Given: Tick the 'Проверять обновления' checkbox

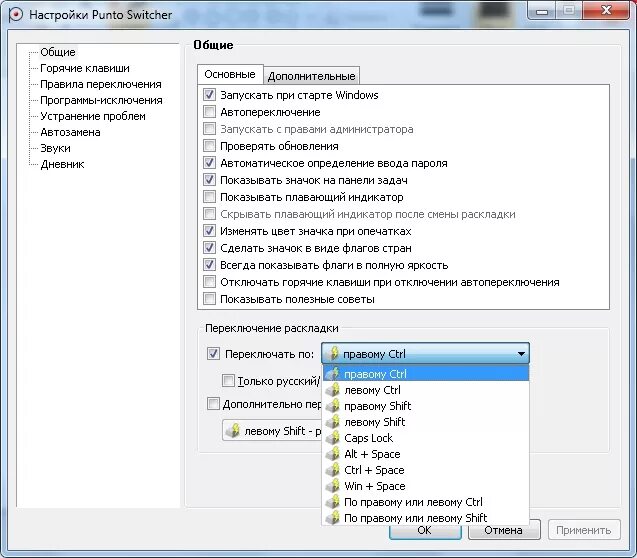Looking at the screenshot, I should coord(209,146).
